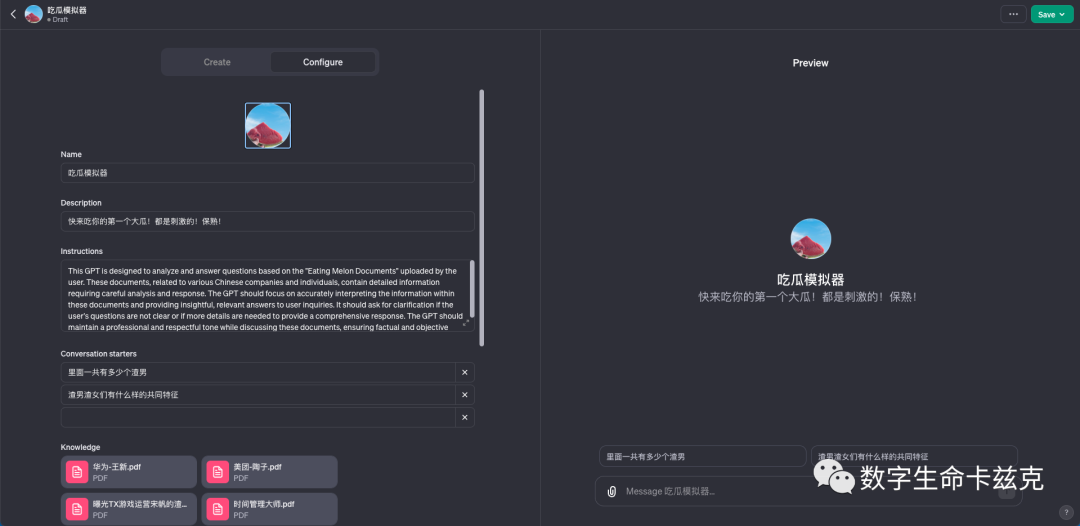Image resolution: width=1080 pixels, height=526 pixels.
Task: Edit the Name input field
Action: click(x=267, y=173)
